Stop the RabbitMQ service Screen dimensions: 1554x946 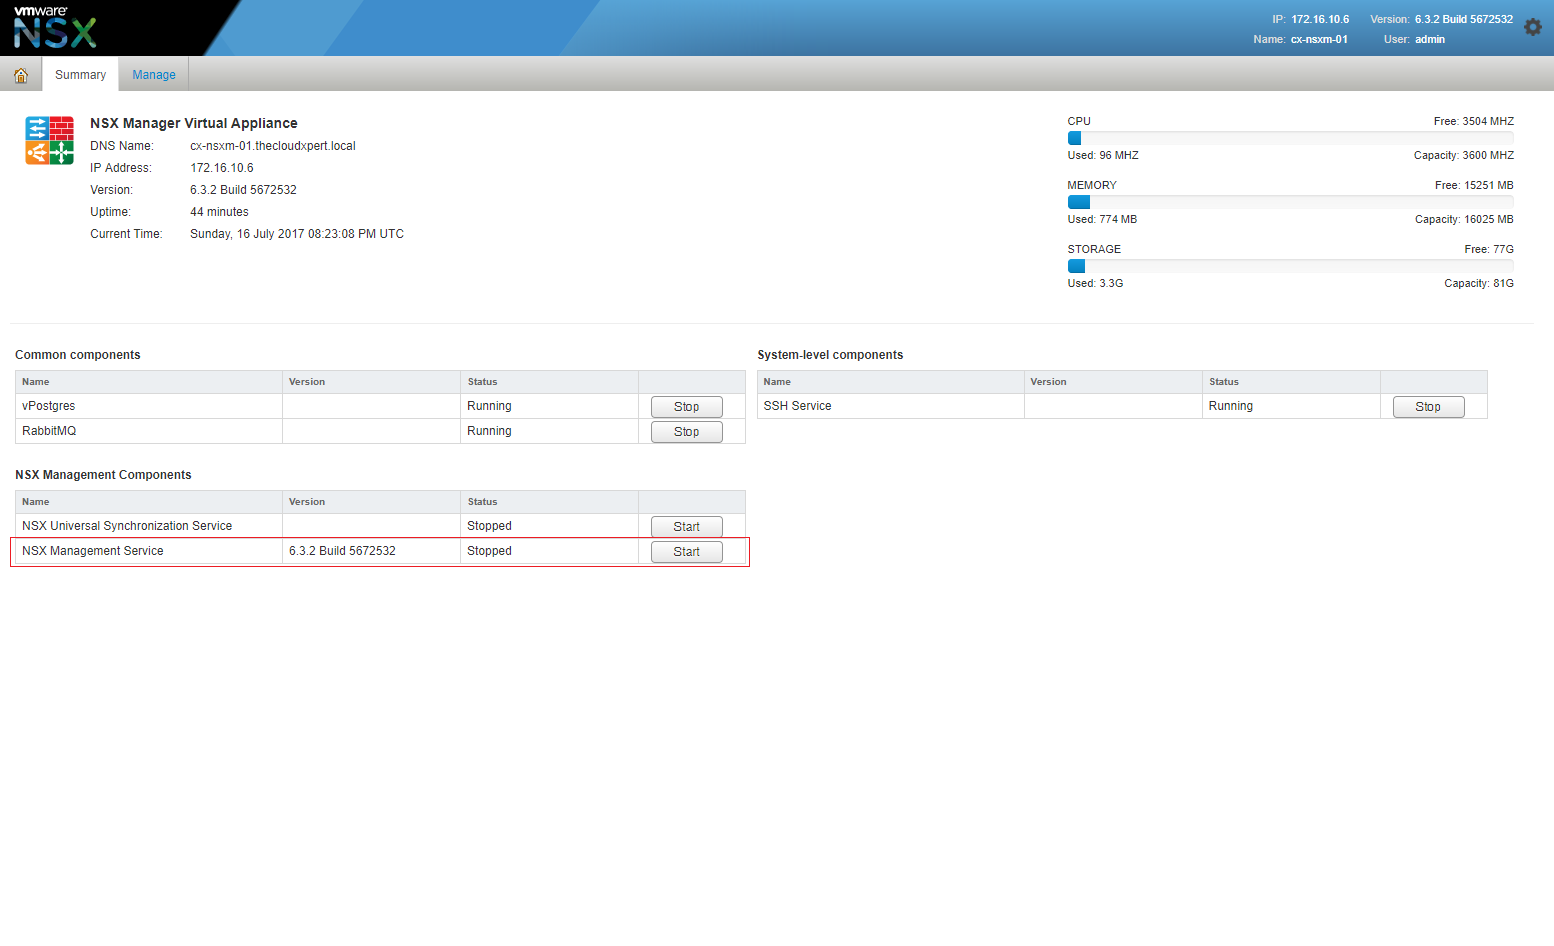tap(686, 432)
